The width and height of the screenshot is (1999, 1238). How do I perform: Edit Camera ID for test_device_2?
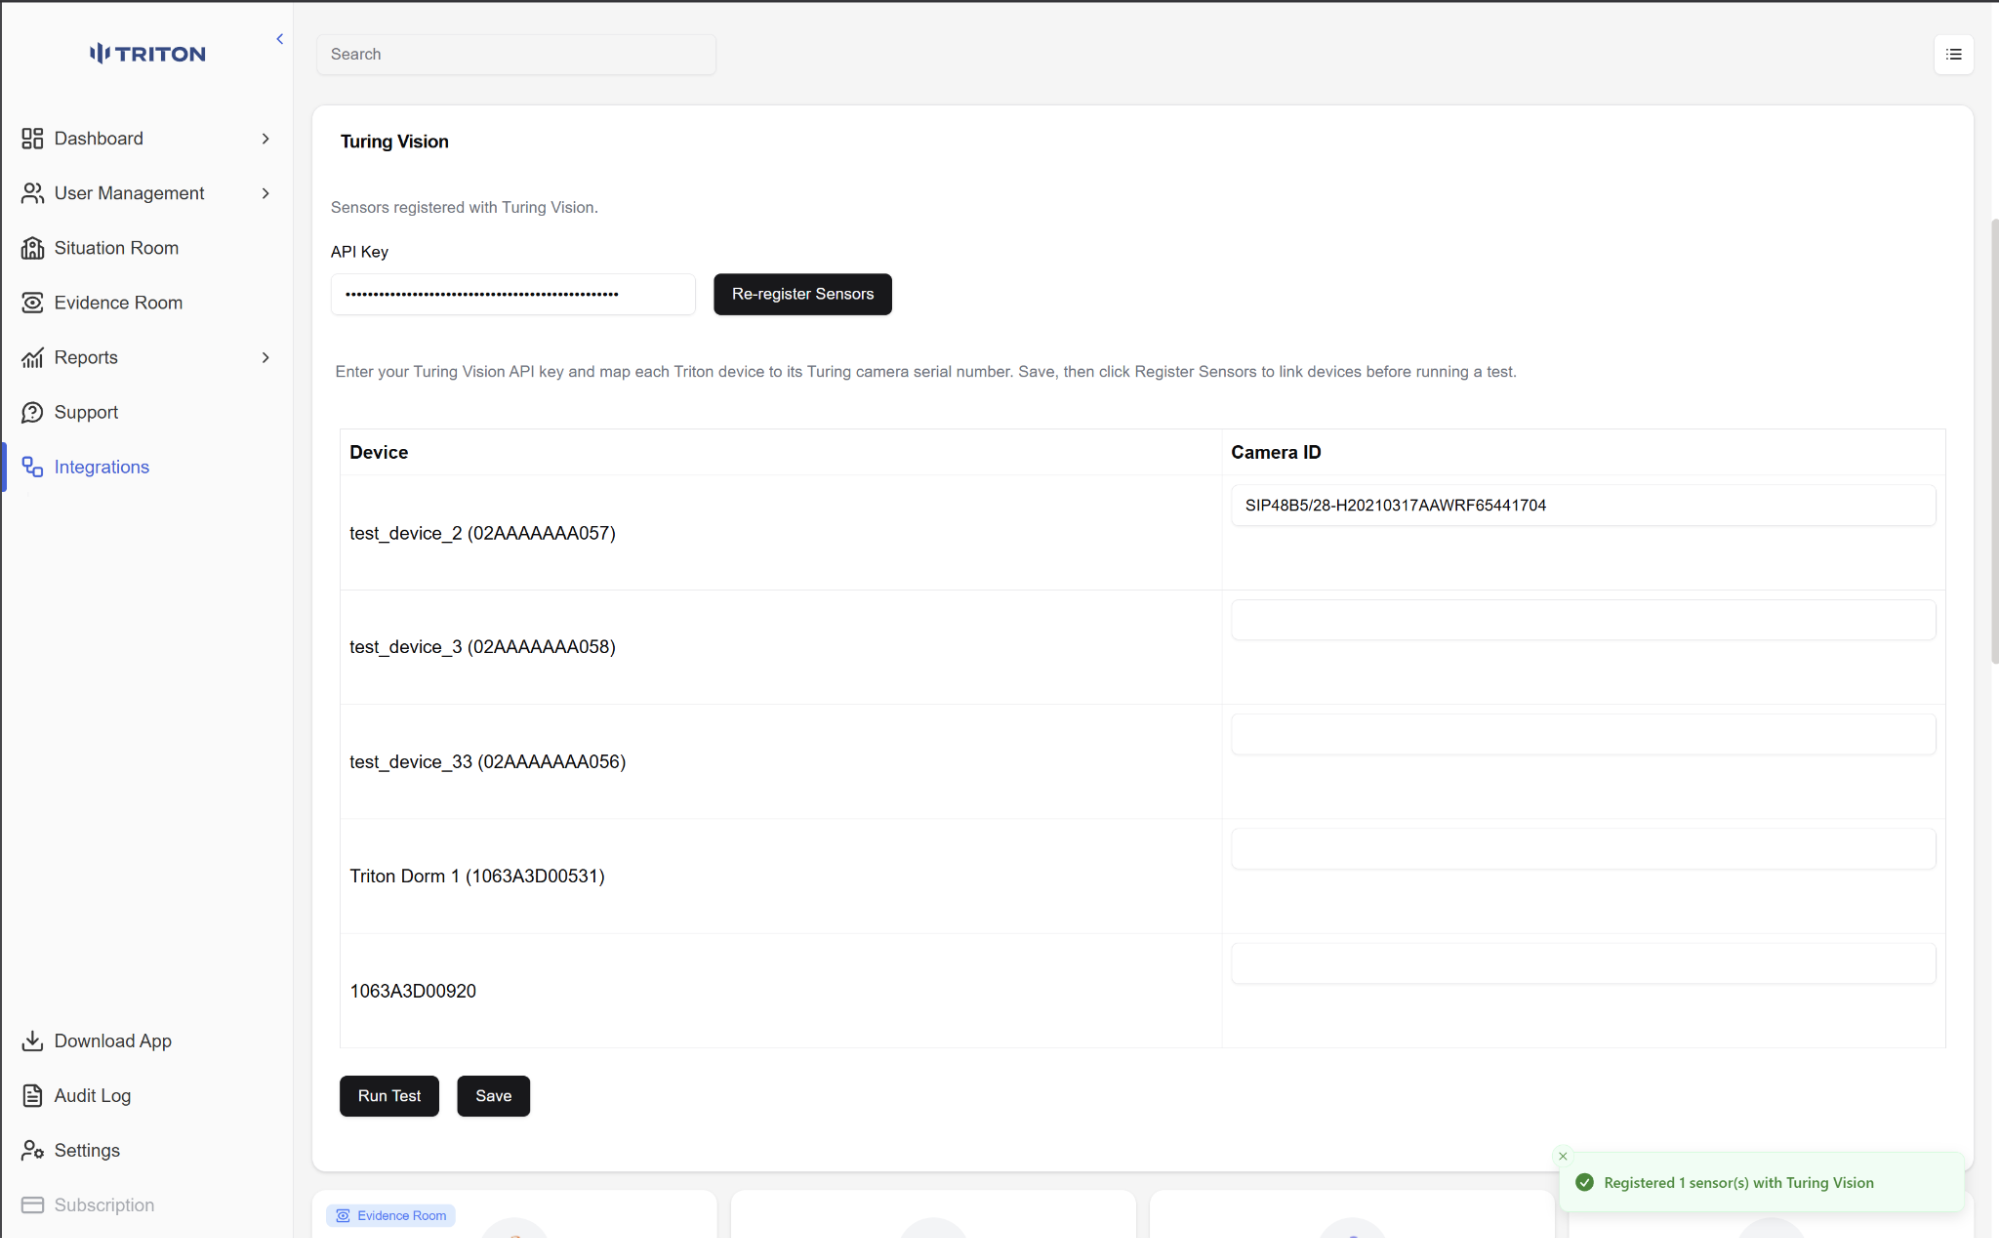coord(1583,505)
